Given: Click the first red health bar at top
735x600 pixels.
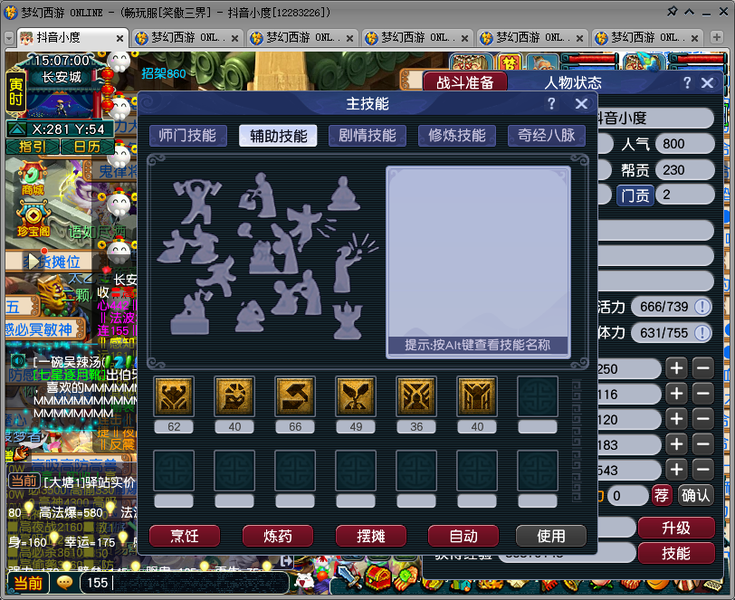Looking at the screenshot, I should 589,59.
